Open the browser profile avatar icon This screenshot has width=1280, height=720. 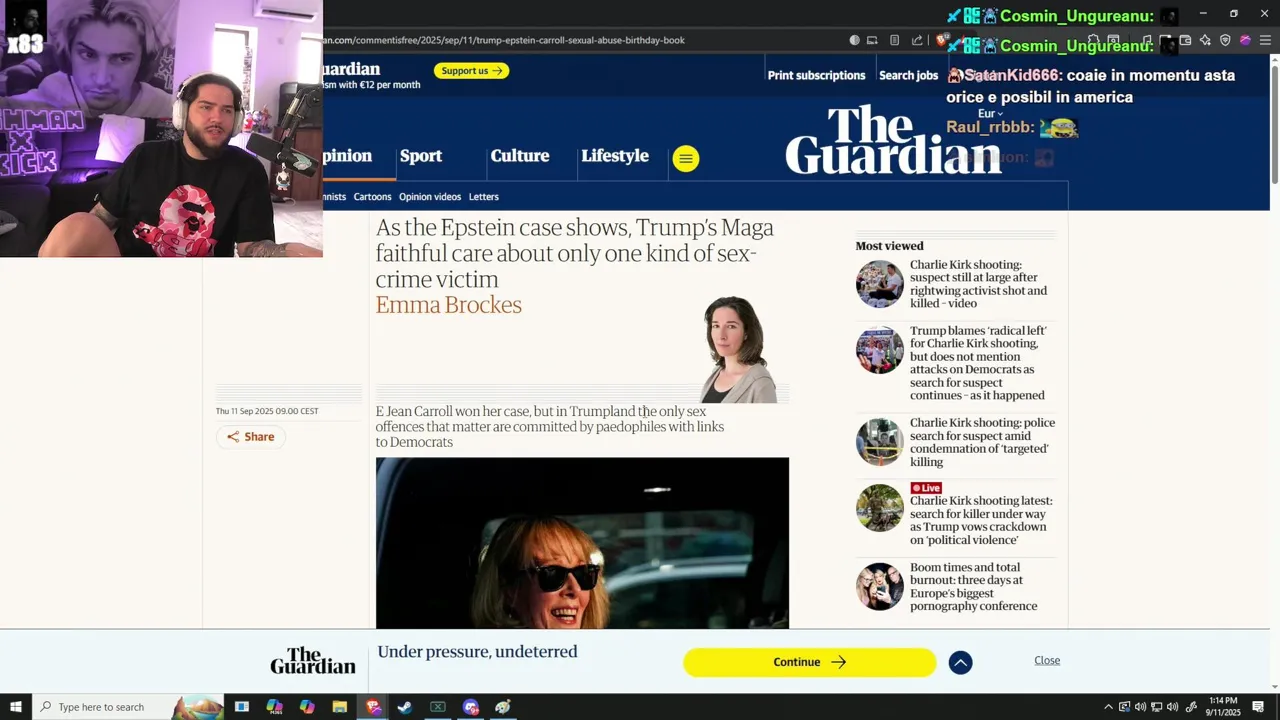pyautogui.click(x=1245, y=40)
